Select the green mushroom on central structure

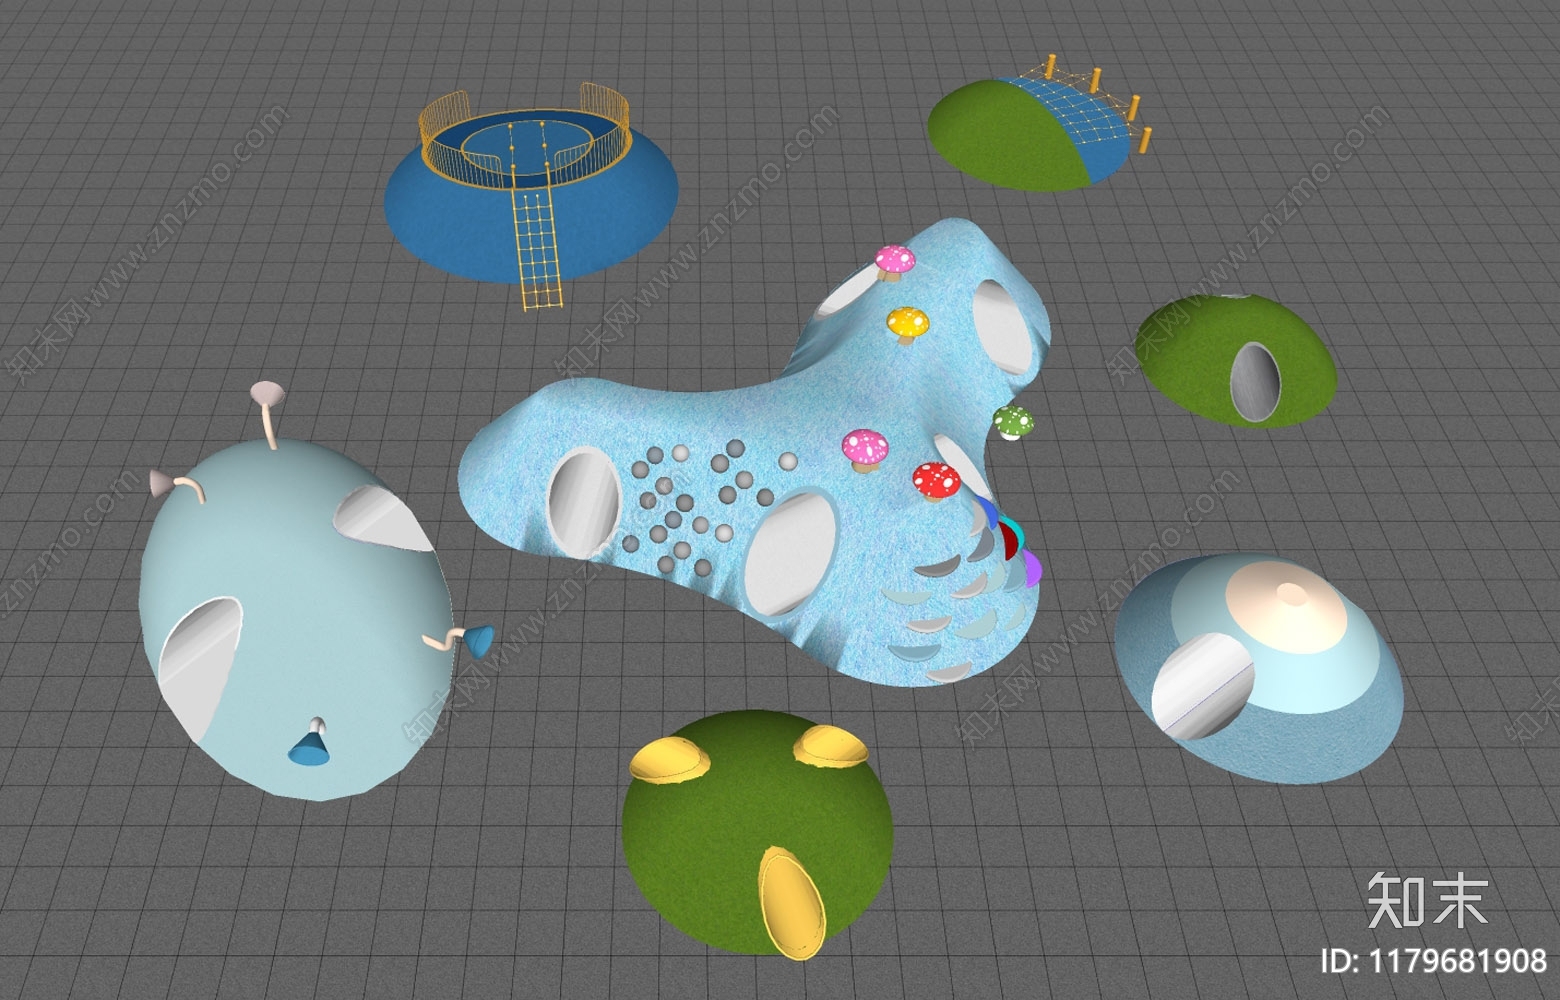pos(1014,422)
